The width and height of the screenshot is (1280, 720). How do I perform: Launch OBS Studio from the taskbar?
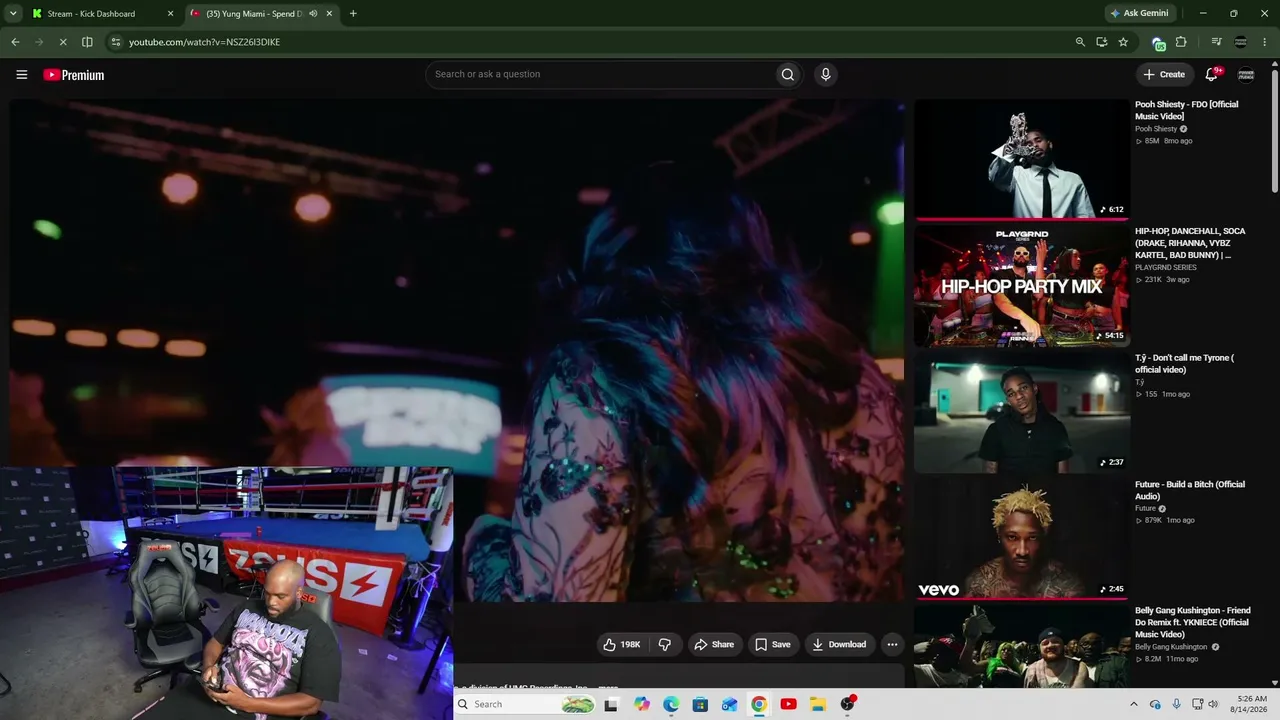[x=847, y=704]
